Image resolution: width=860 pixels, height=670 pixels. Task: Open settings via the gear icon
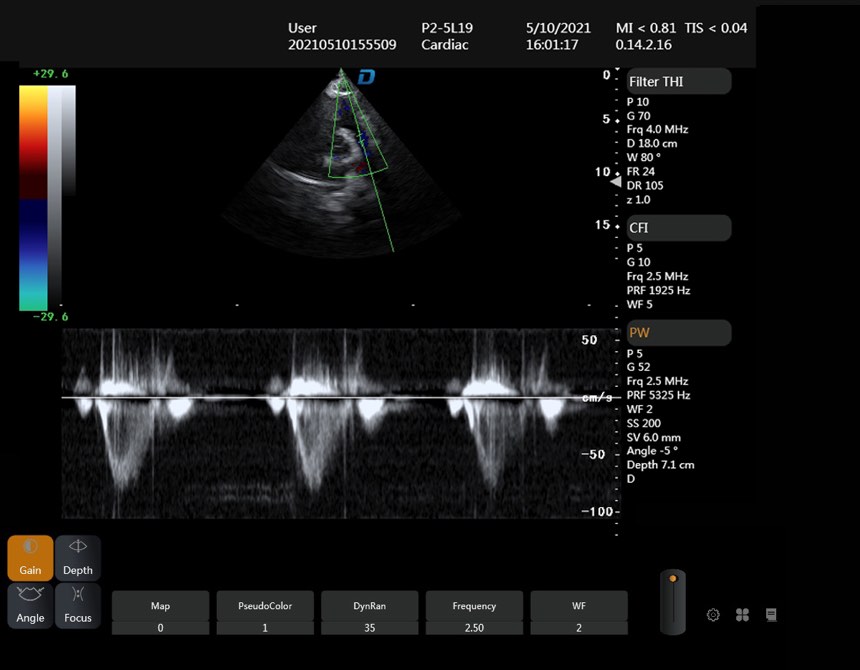click(713, 615)
